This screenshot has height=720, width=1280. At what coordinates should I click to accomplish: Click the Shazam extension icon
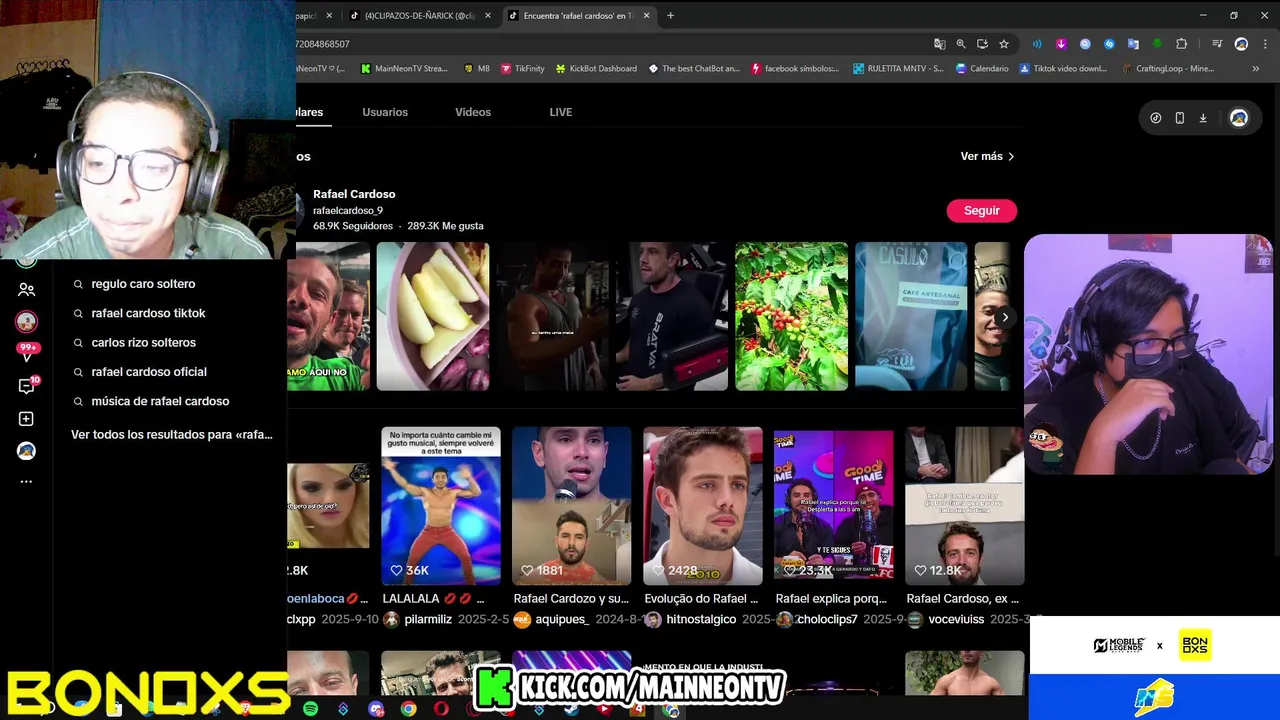click(1109, 44)
